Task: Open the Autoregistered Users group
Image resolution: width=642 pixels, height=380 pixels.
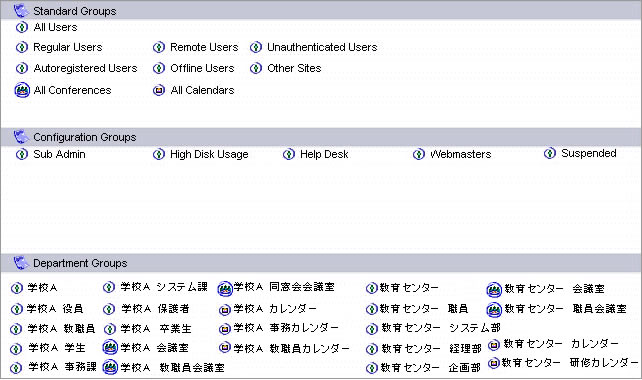Action: click(85, 68)
